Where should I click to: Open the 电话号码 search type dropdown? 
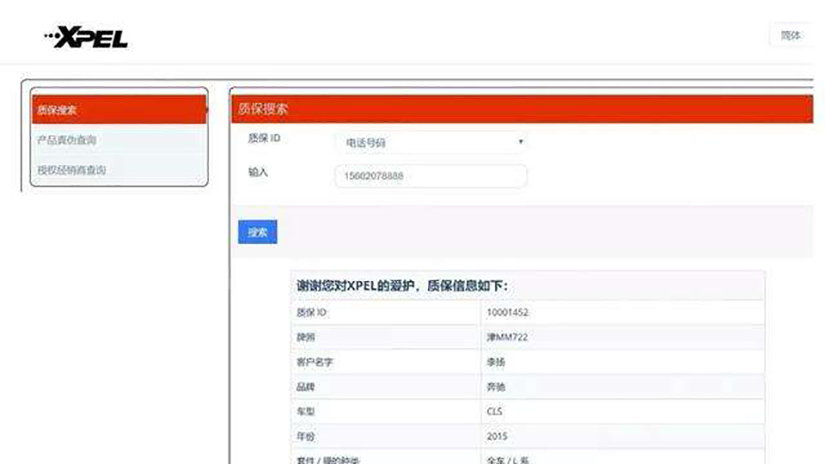[x=431, y=143]
